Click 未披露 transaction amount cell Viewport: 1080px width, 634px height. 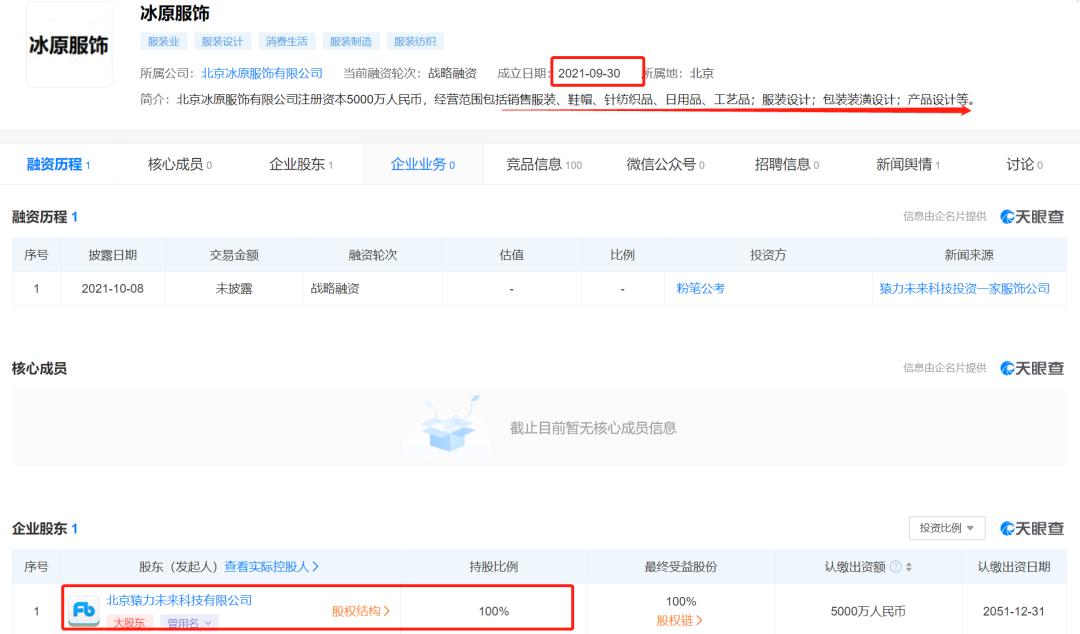click(234, 289)
